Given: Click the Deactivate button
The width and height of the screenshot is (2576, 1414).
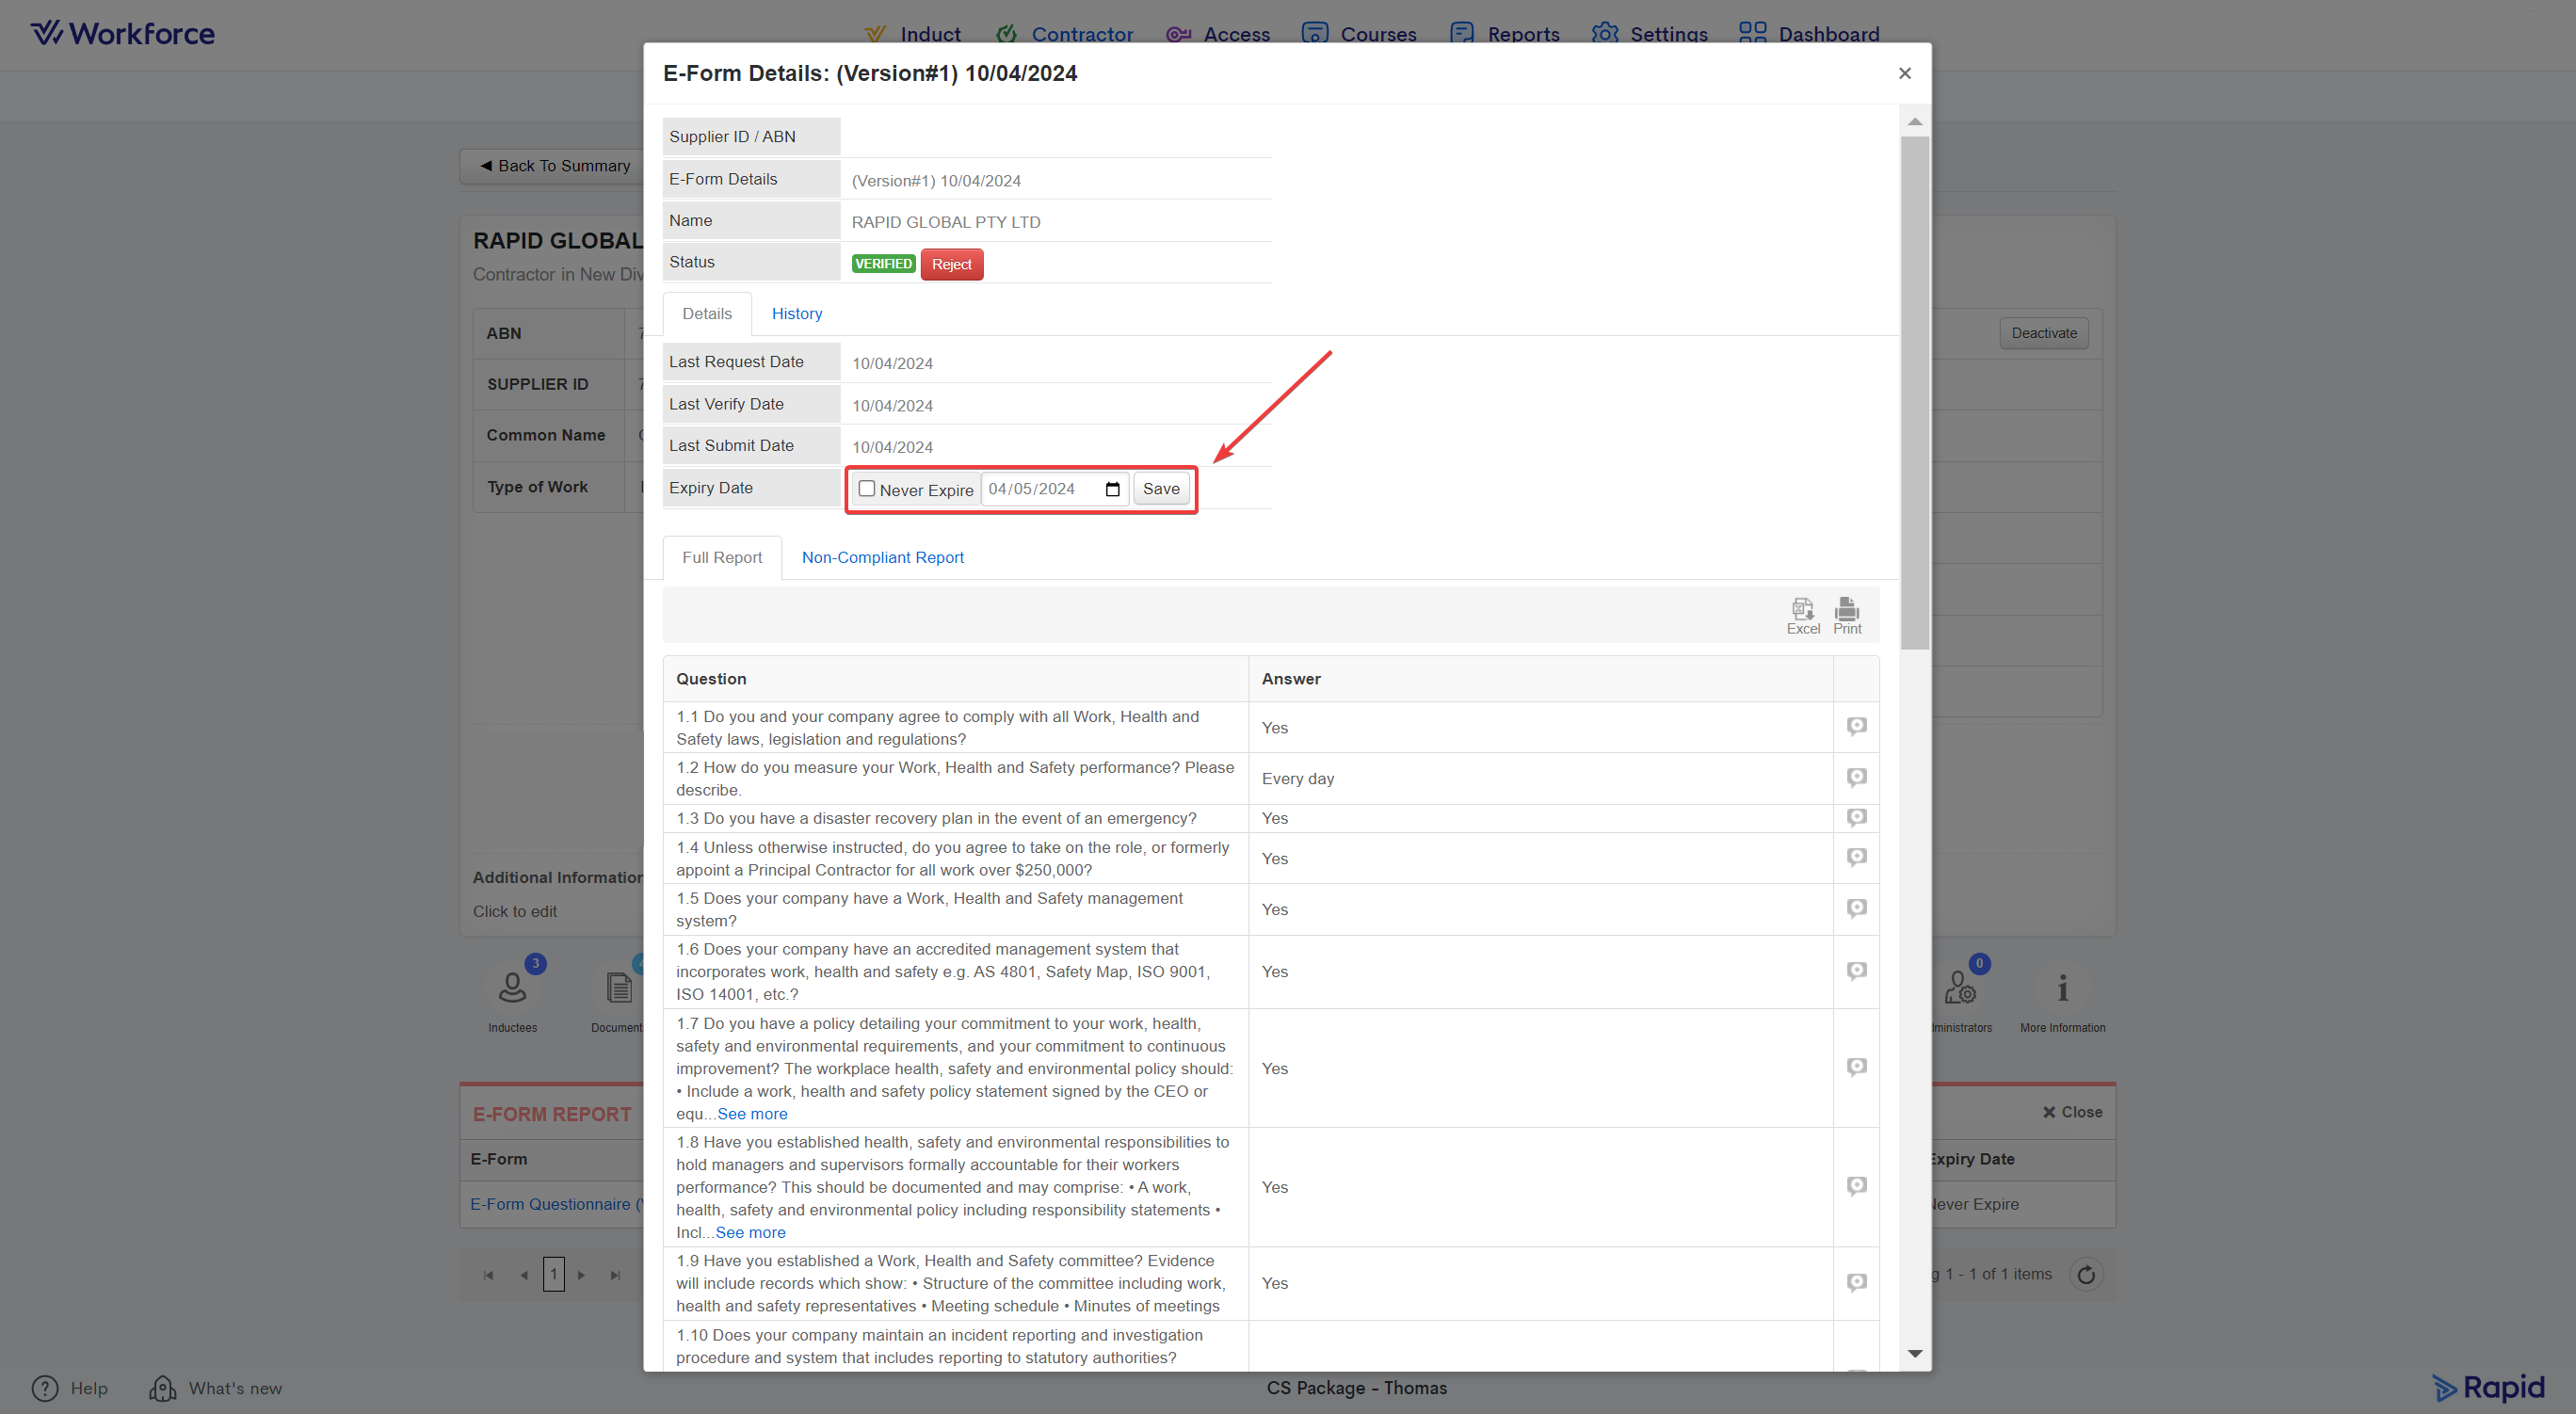Looking at the screenshot, I should pyautogui.click(x=2043, y=333).
